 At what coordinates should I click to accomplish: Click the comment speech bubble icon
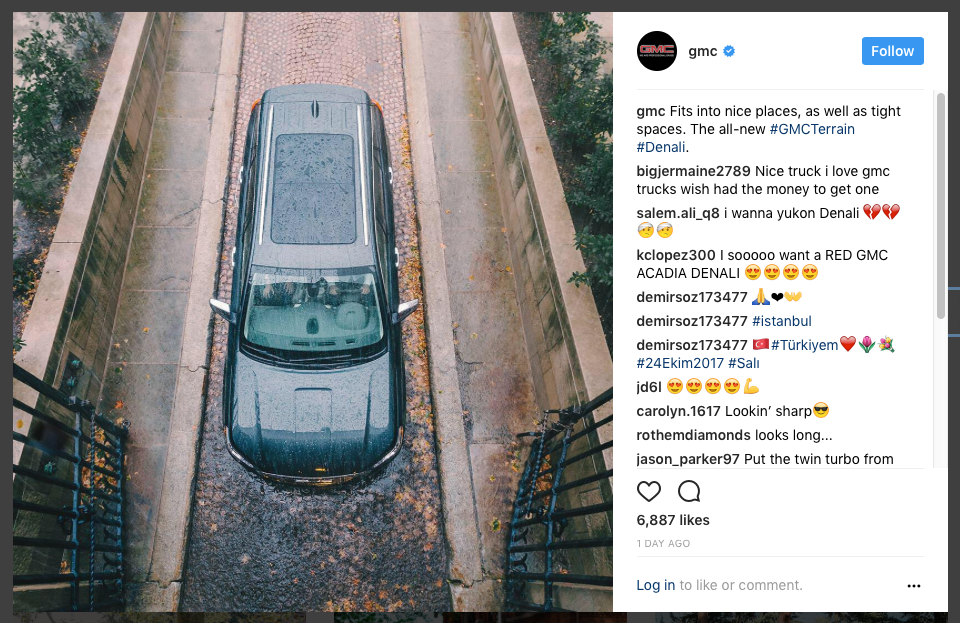coord(689,491)
